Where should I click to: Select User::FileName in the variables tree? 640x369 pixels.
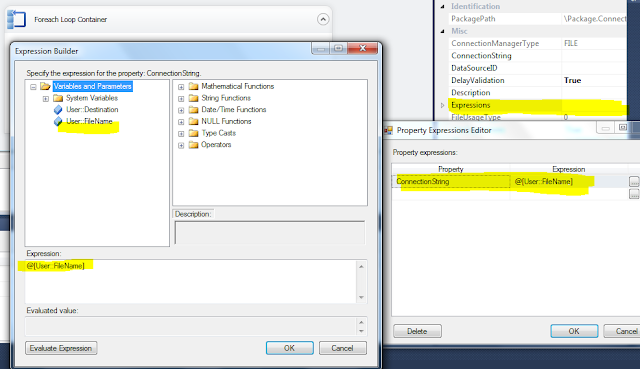pyautogui.click(x=89, y=121)
